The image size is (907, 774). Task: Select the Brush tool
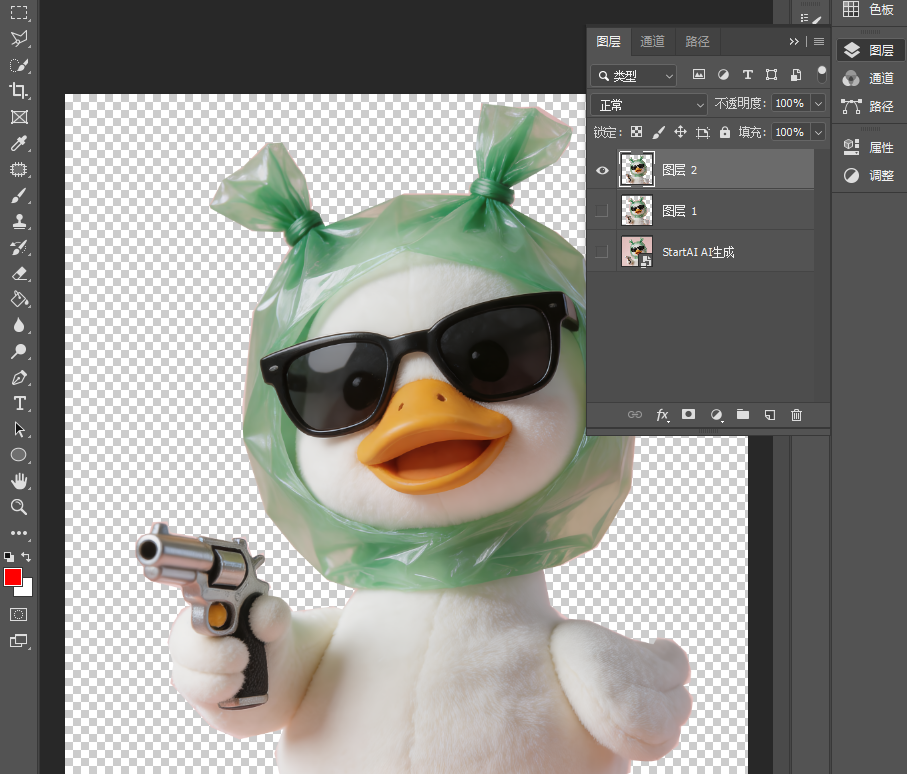pyautogui.click(x=19, y=196)
